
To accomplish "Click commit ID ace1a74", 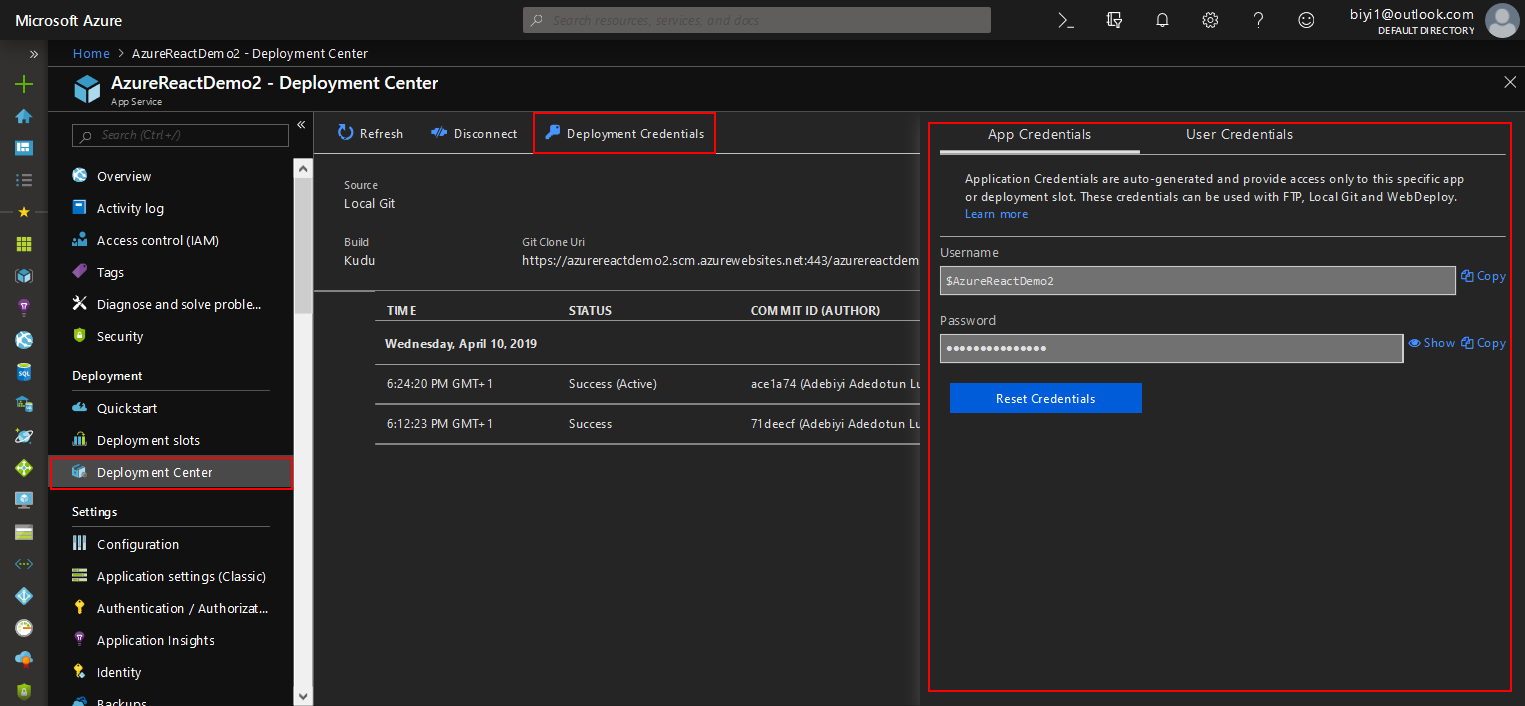I will 773,384.
